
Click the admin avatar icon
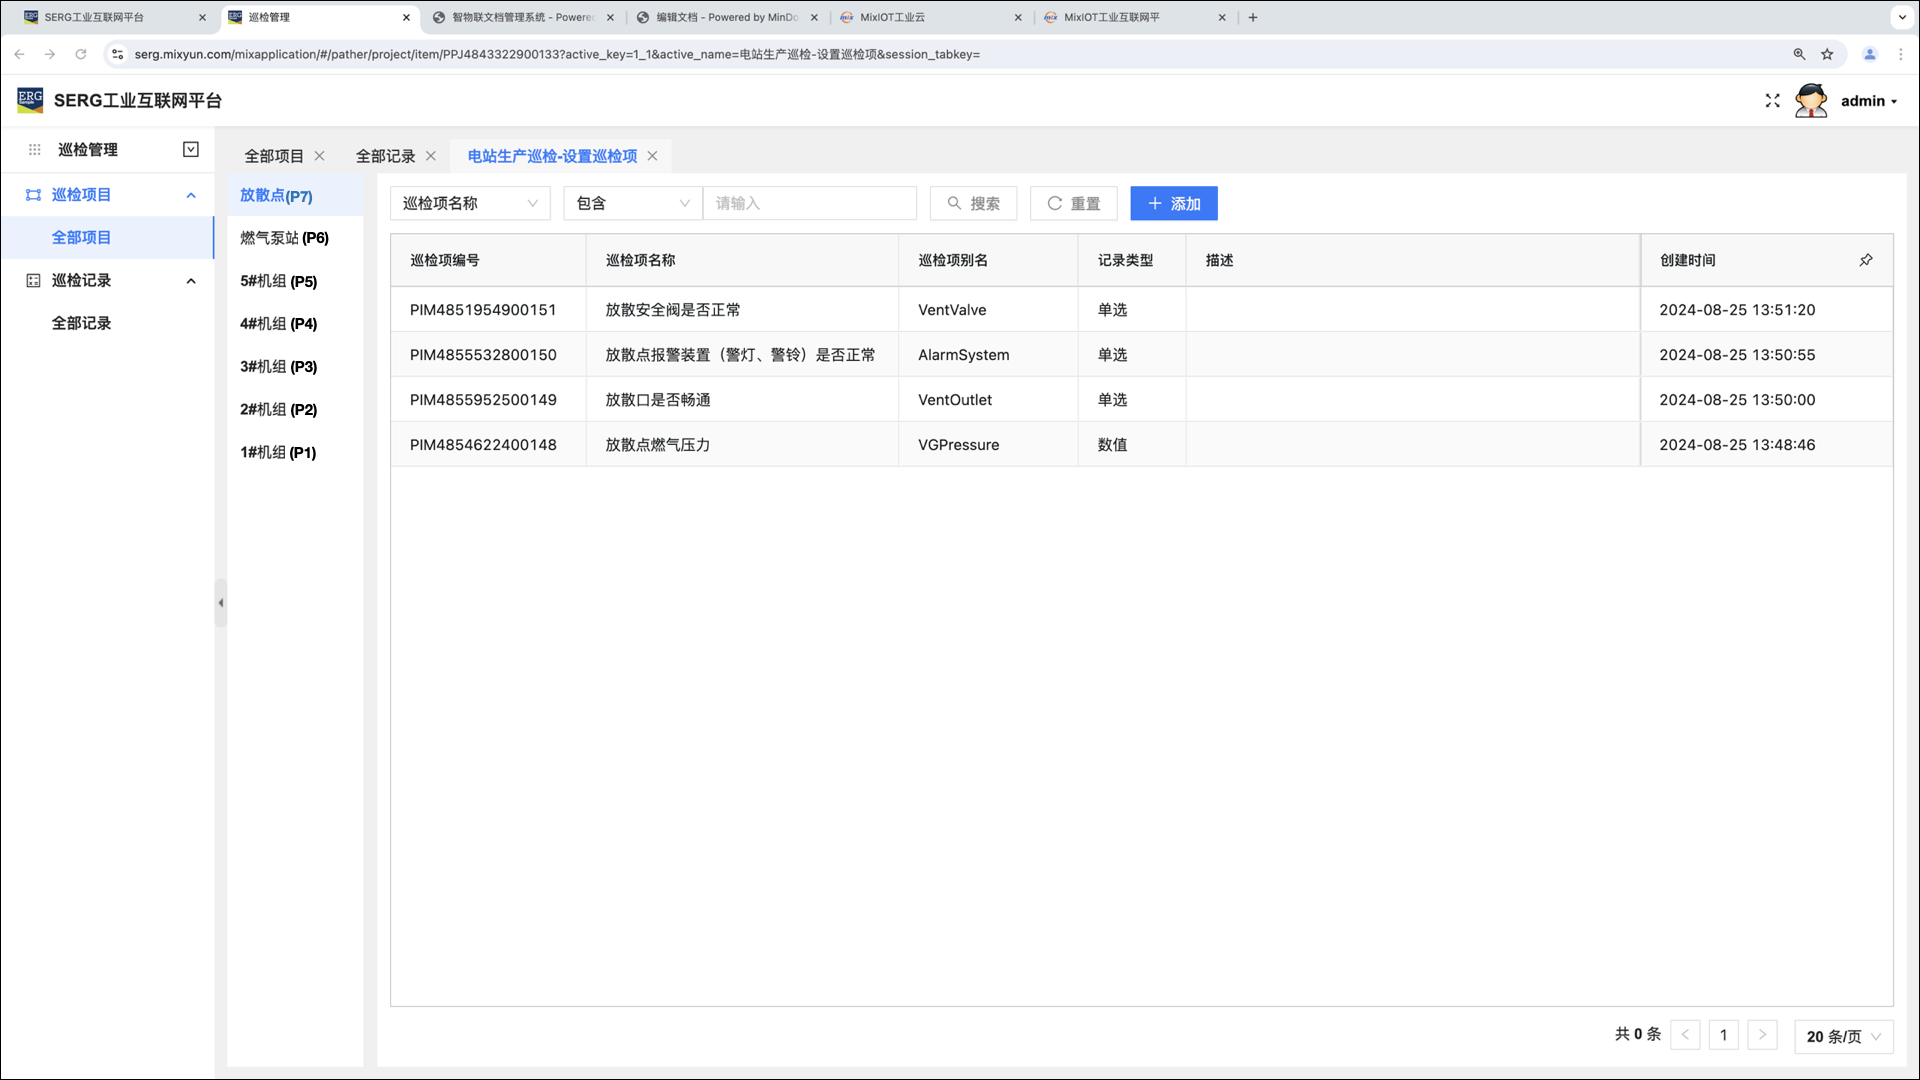[1810, 101]
